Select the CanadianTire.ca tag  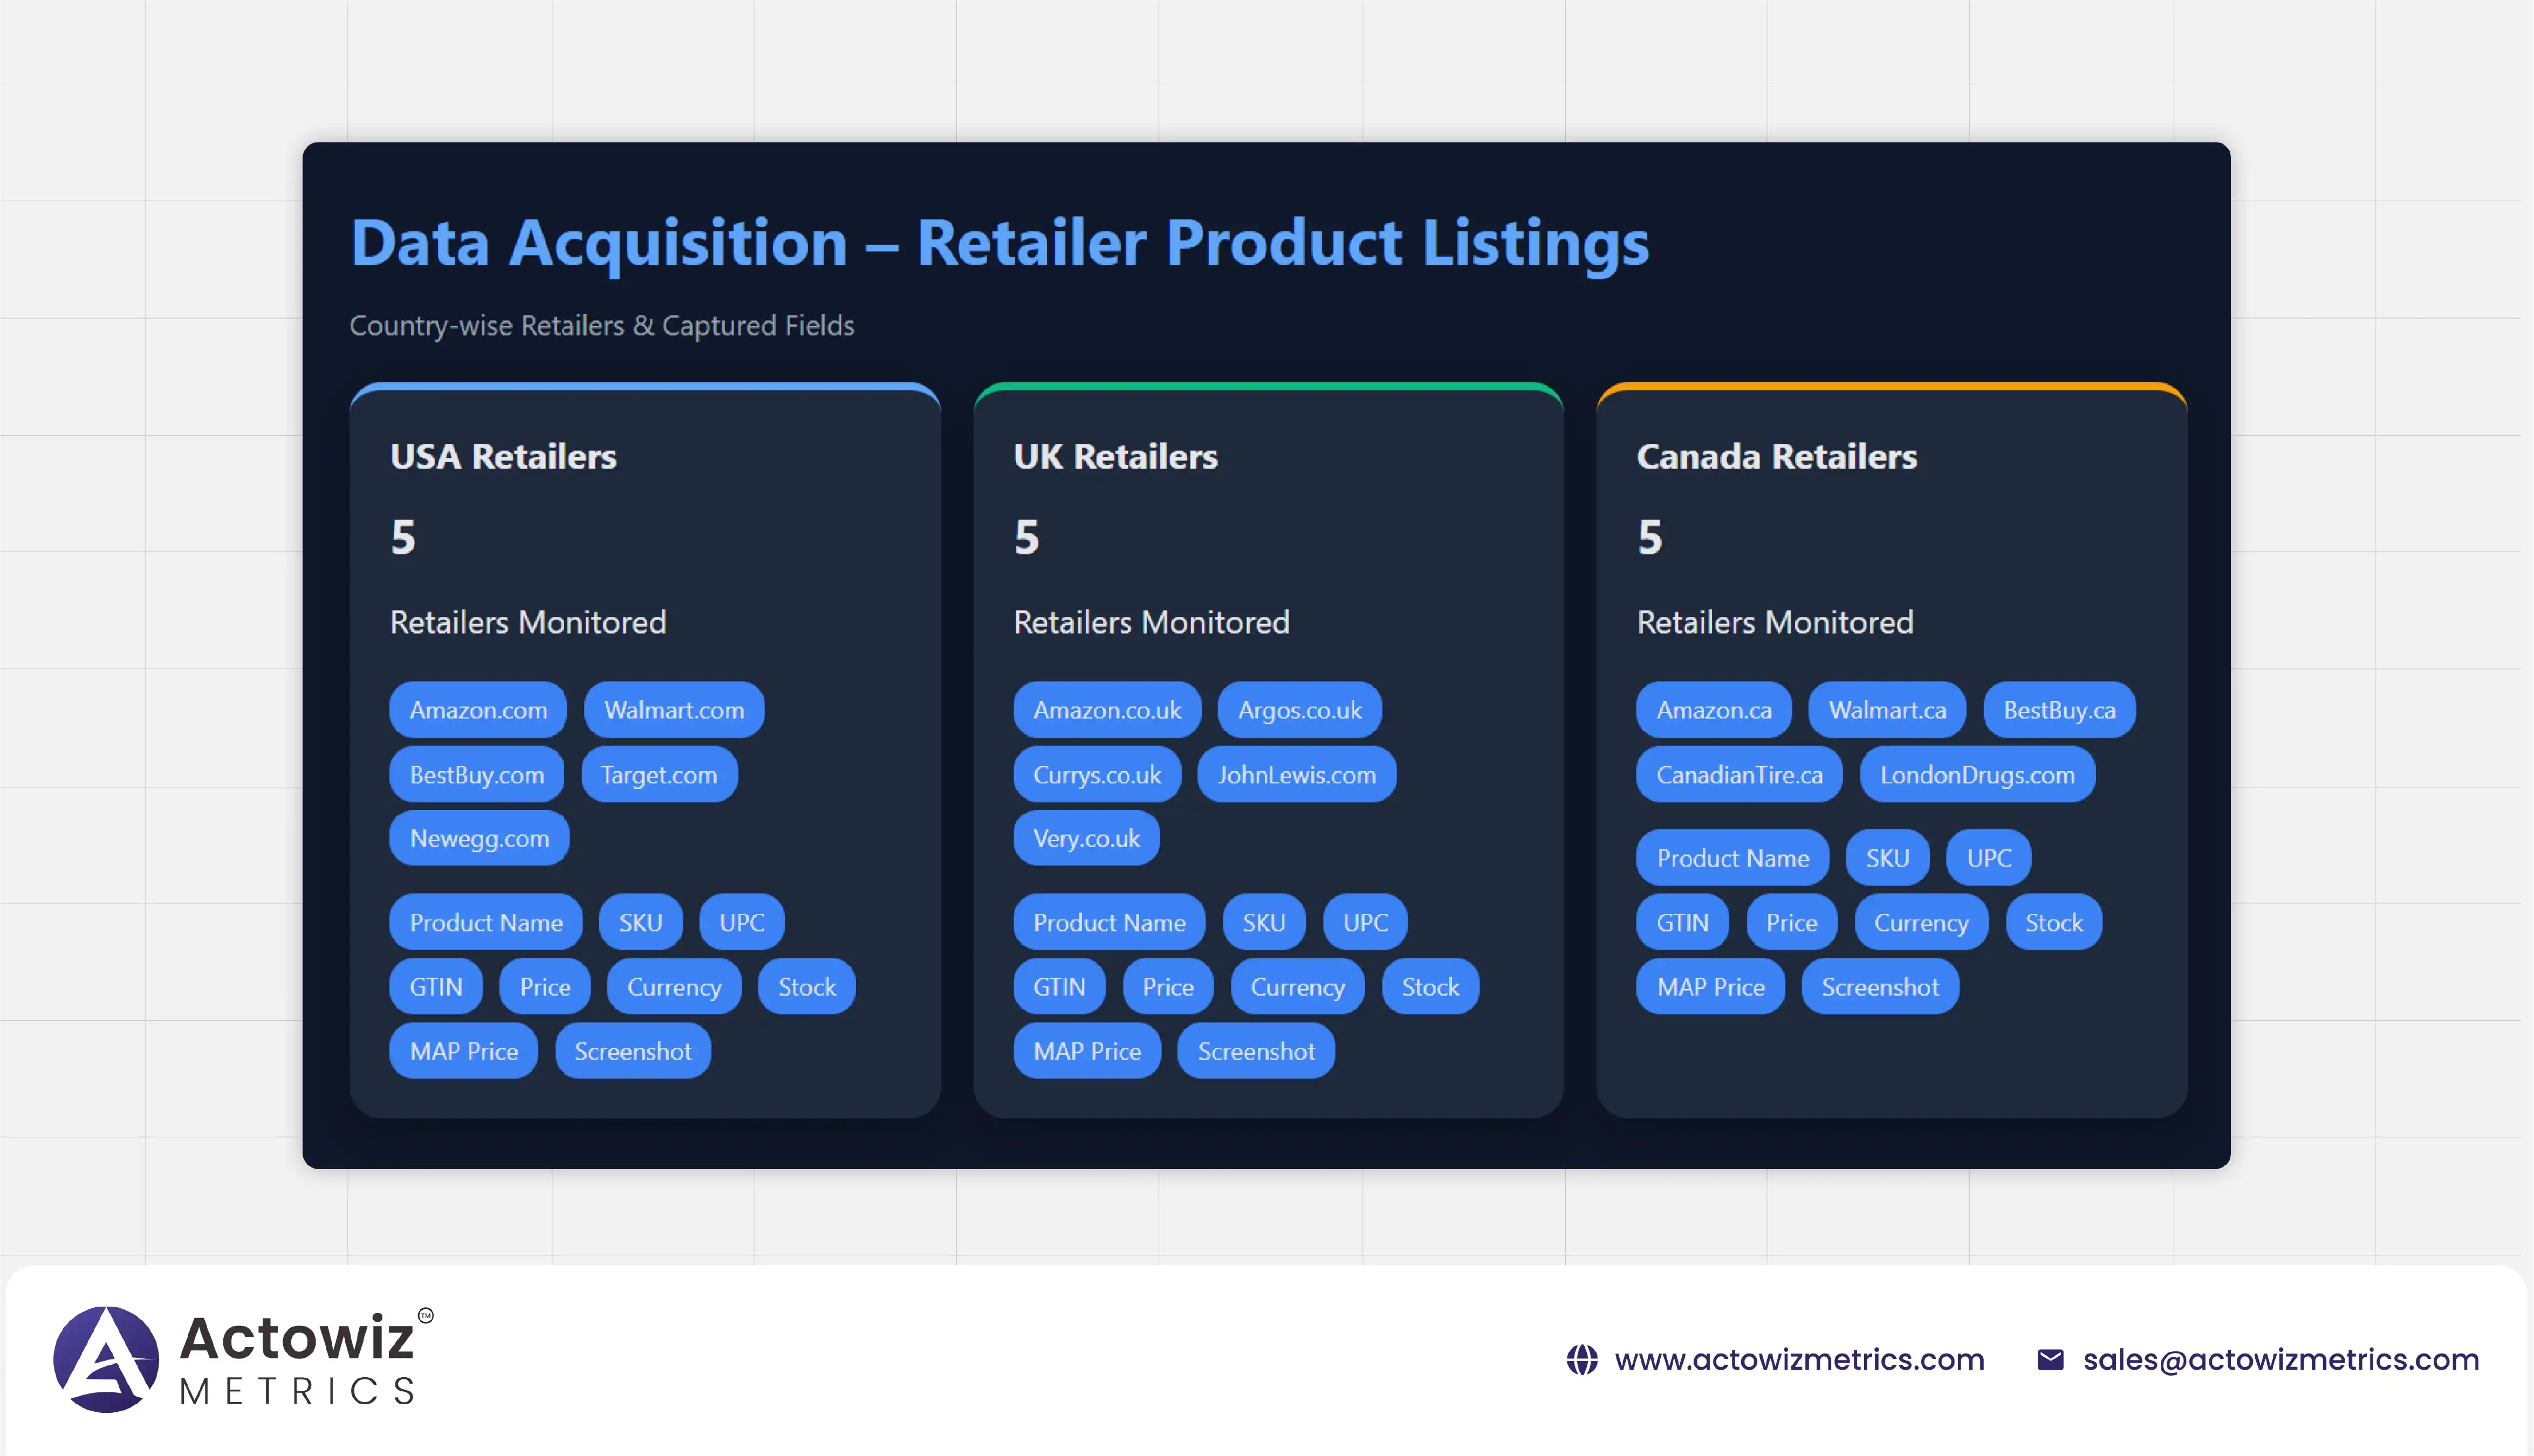click(1739, 775)
